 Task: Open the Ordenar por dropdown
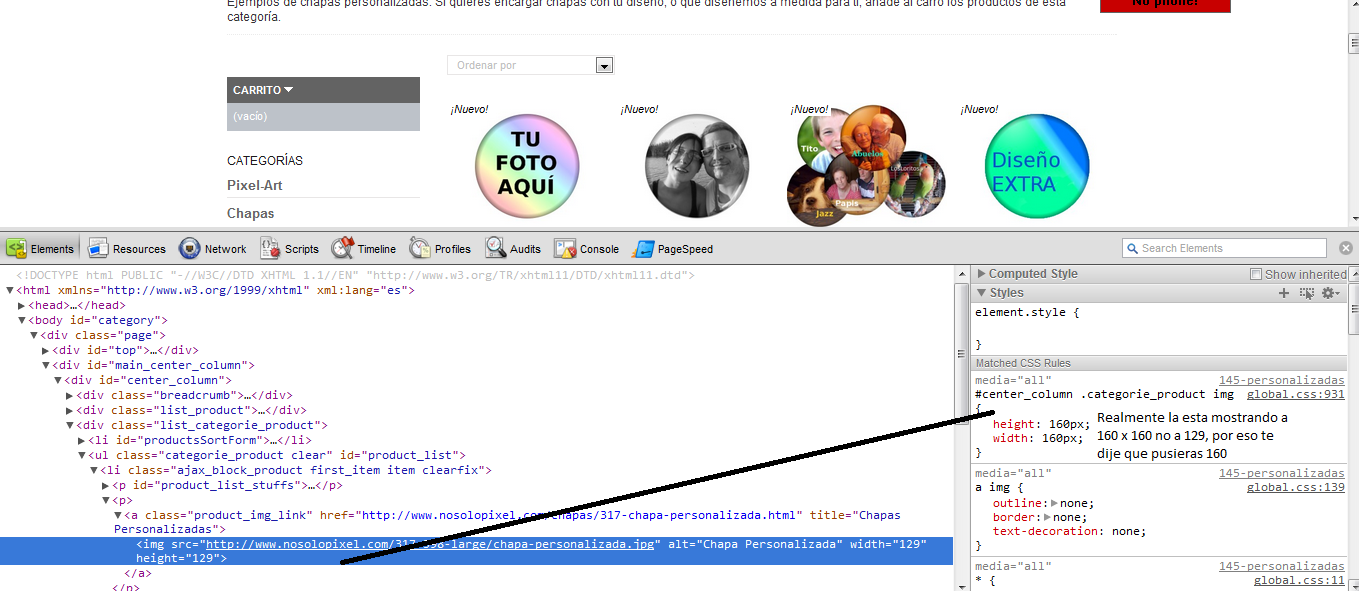(x=604, y=64)
